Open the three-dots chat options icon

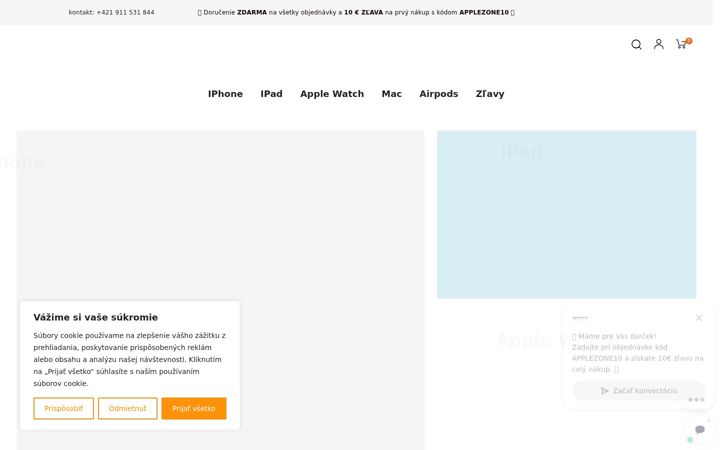(x=696, y=399)
